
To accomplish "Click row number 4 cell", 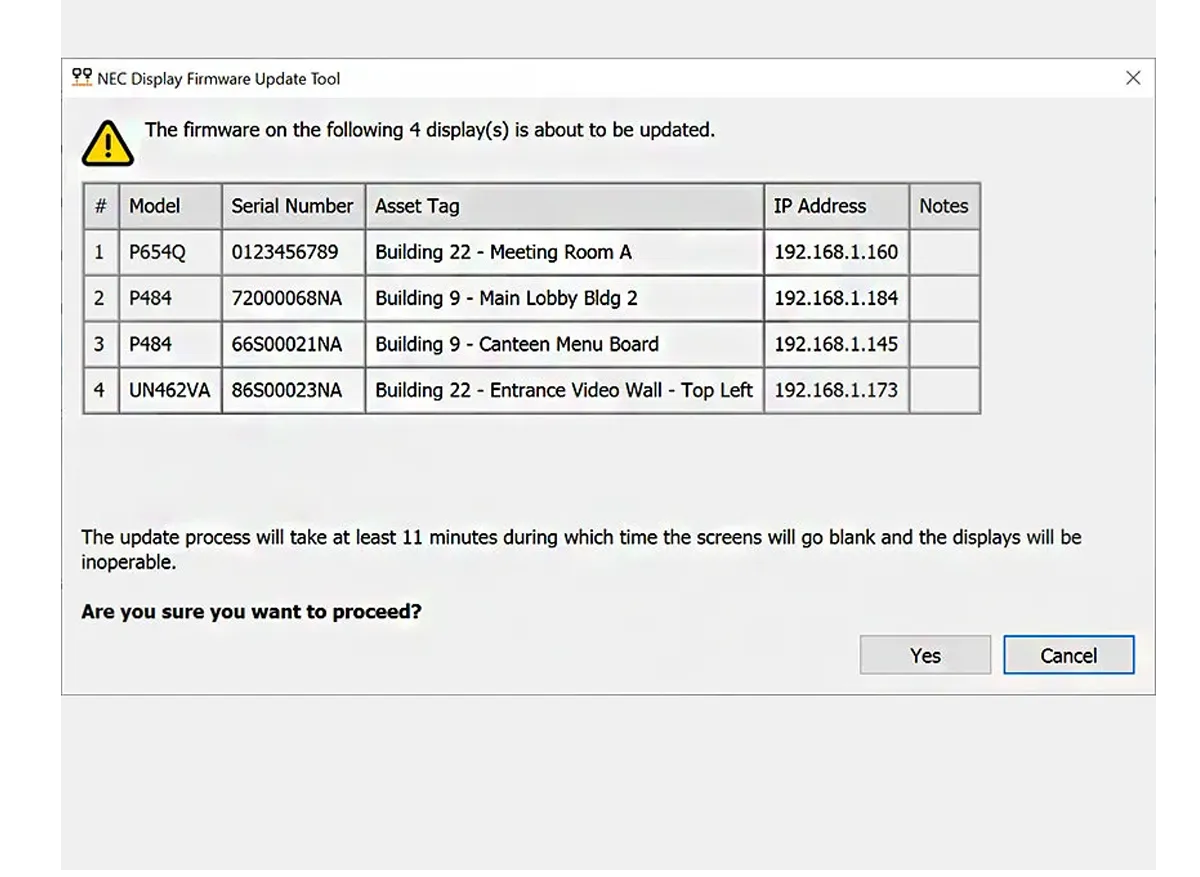I will click(100, 390).
